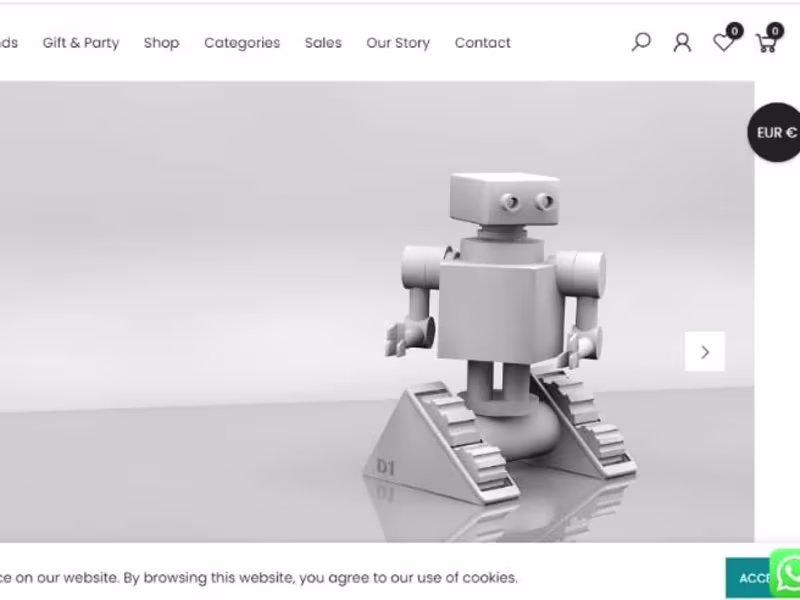Expand the Categories menu
Screen dimensions: 800x600
[242, 43]
